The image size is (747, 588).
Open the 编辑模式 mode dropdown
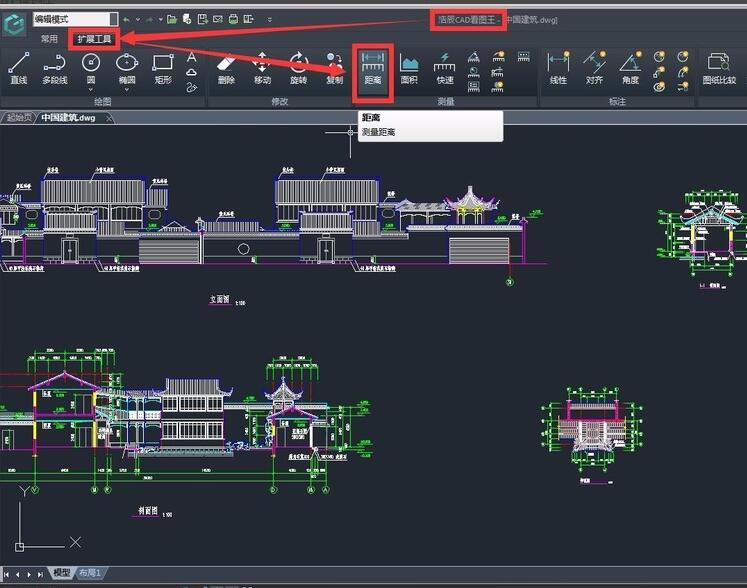[111, 18]
